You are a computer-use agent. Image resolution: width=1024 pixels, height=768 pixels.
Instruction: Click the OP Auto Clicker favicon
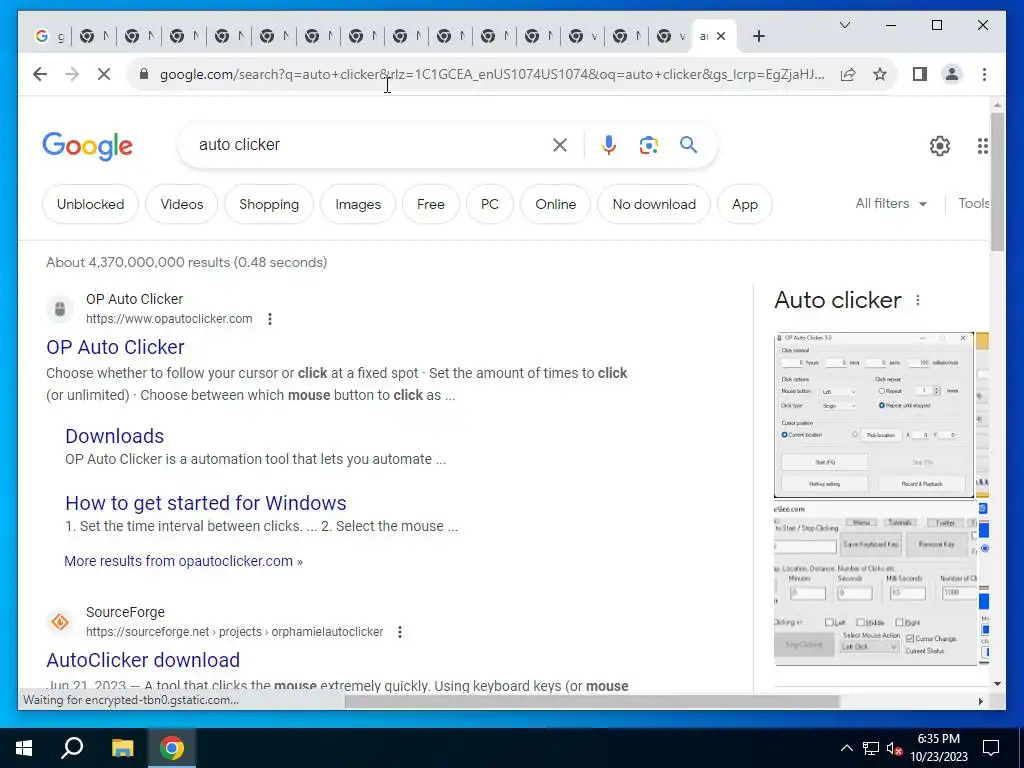click(x=60, y=309)
